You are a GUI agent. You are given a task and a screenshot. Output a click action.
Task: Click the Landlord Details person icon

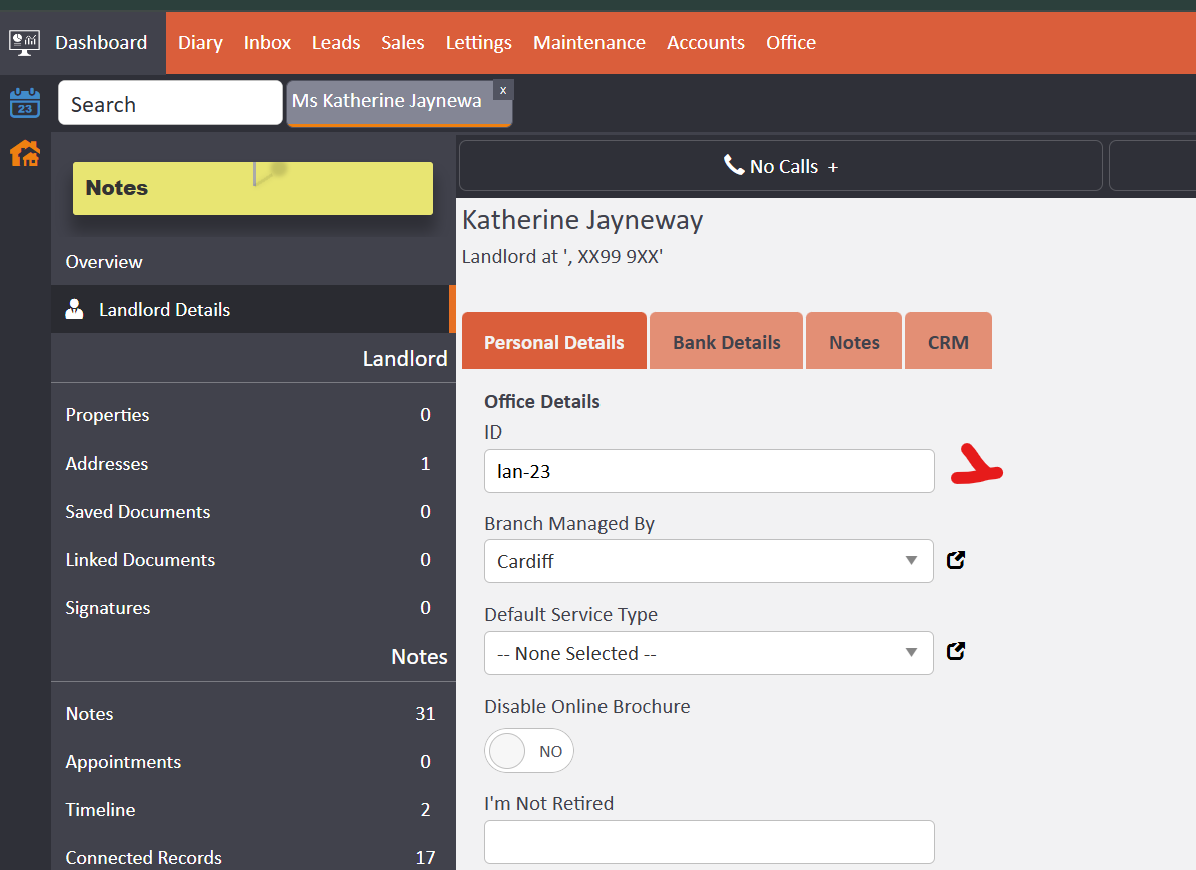click(x=74, y=309)
